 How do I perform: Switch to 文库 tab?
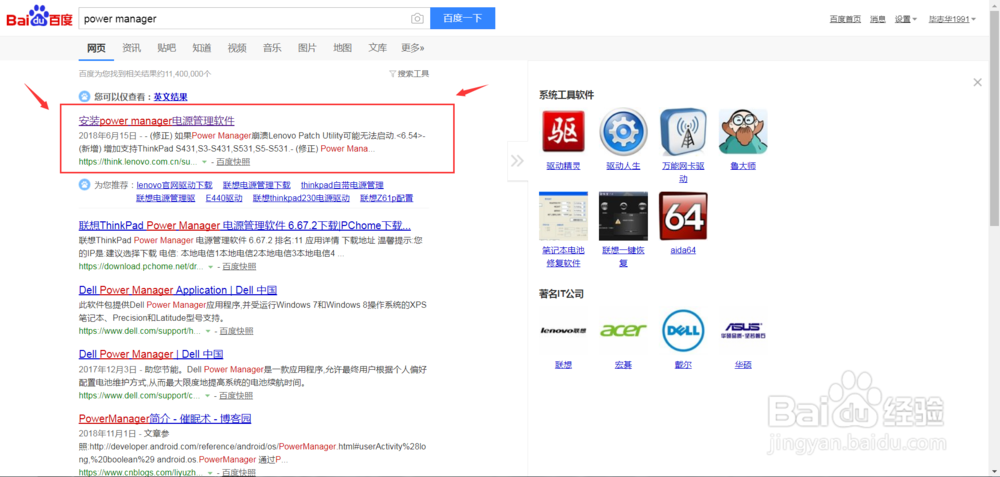(378, 48)
